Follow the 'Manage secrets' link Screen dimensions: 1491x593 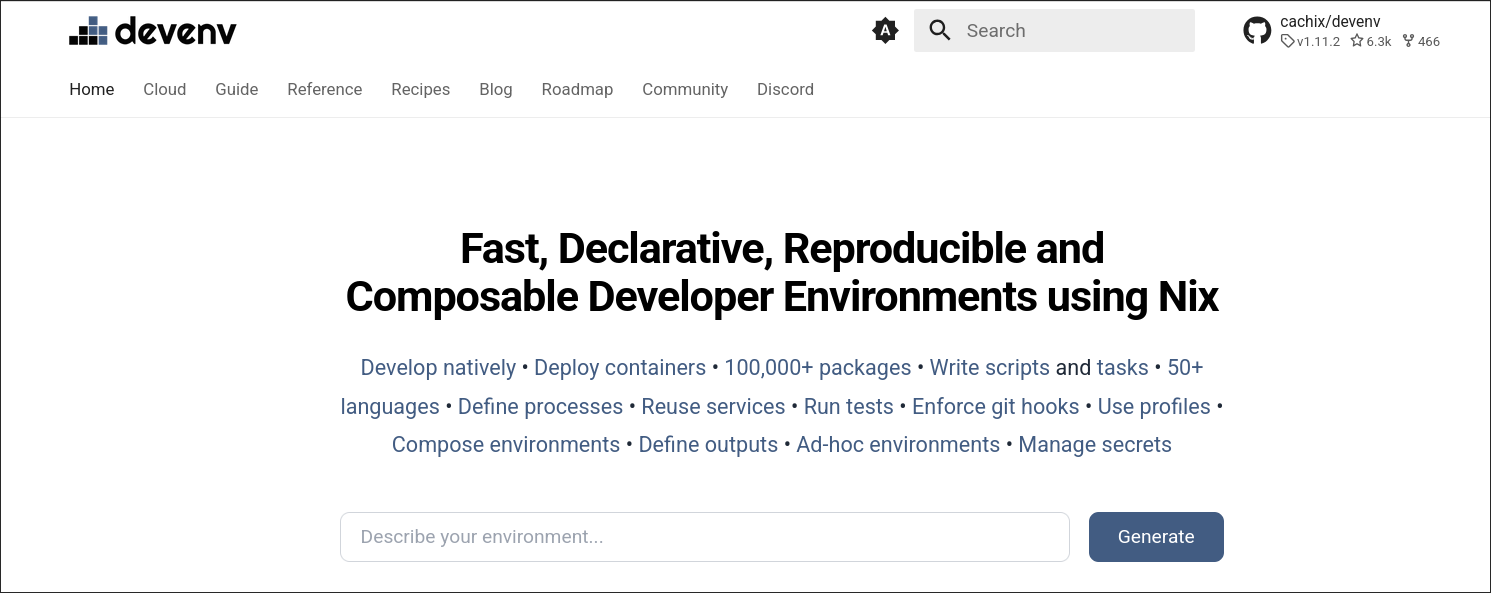pyautogui.click(x=1094, y=444)
